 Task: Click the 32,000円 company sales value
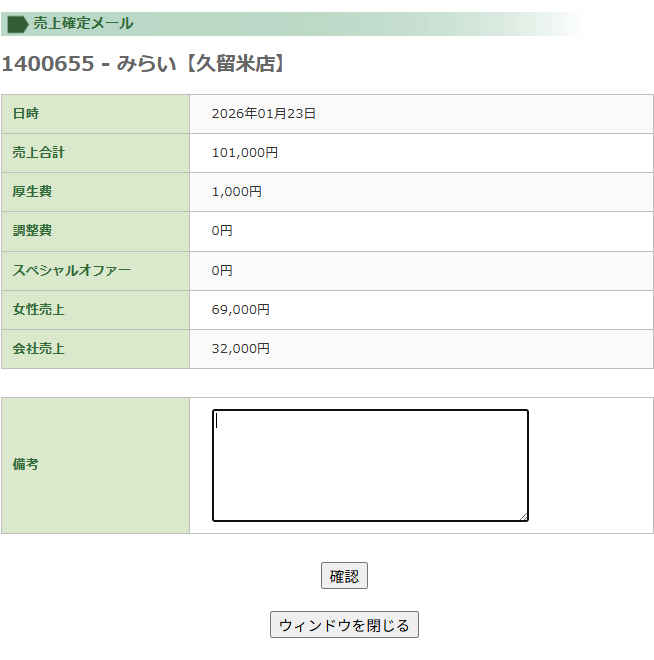241,349
